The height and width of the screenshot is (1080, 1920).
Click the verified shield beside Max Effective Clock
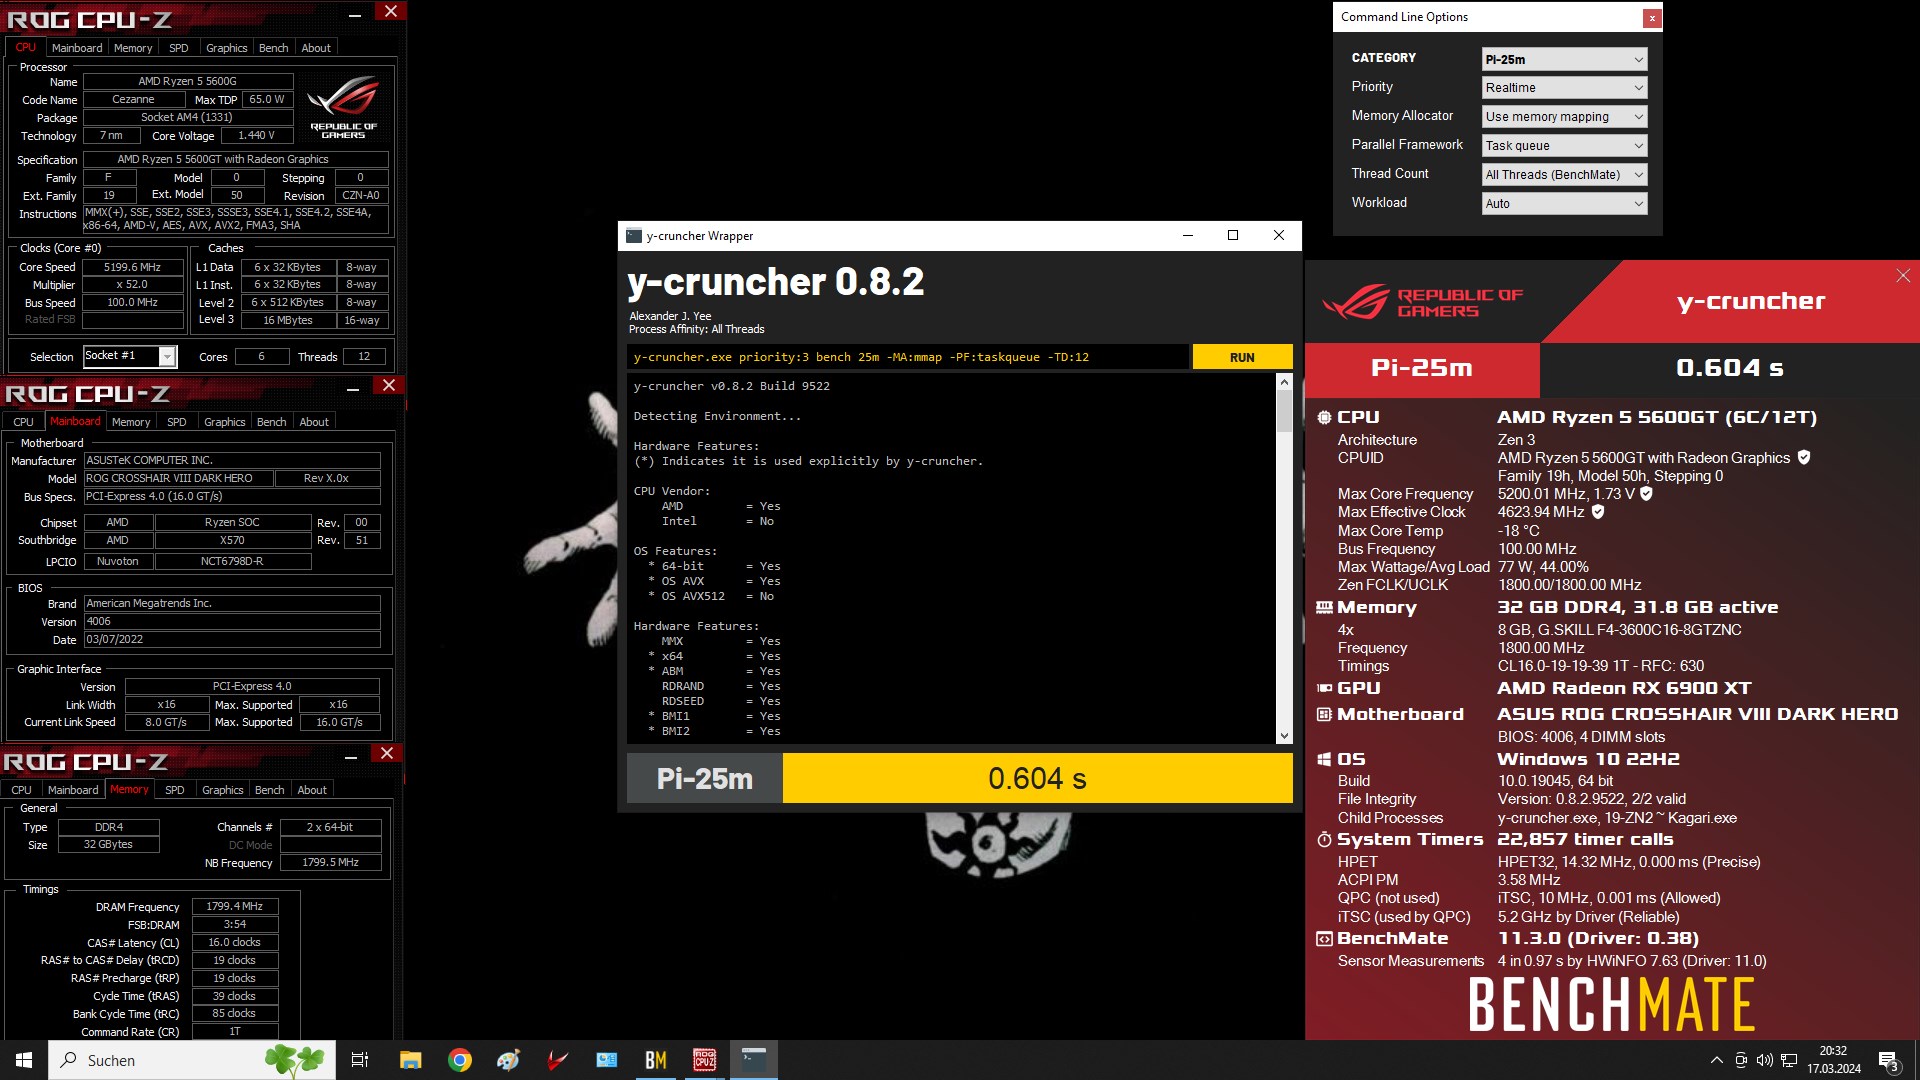click(x=1598, y=512)
